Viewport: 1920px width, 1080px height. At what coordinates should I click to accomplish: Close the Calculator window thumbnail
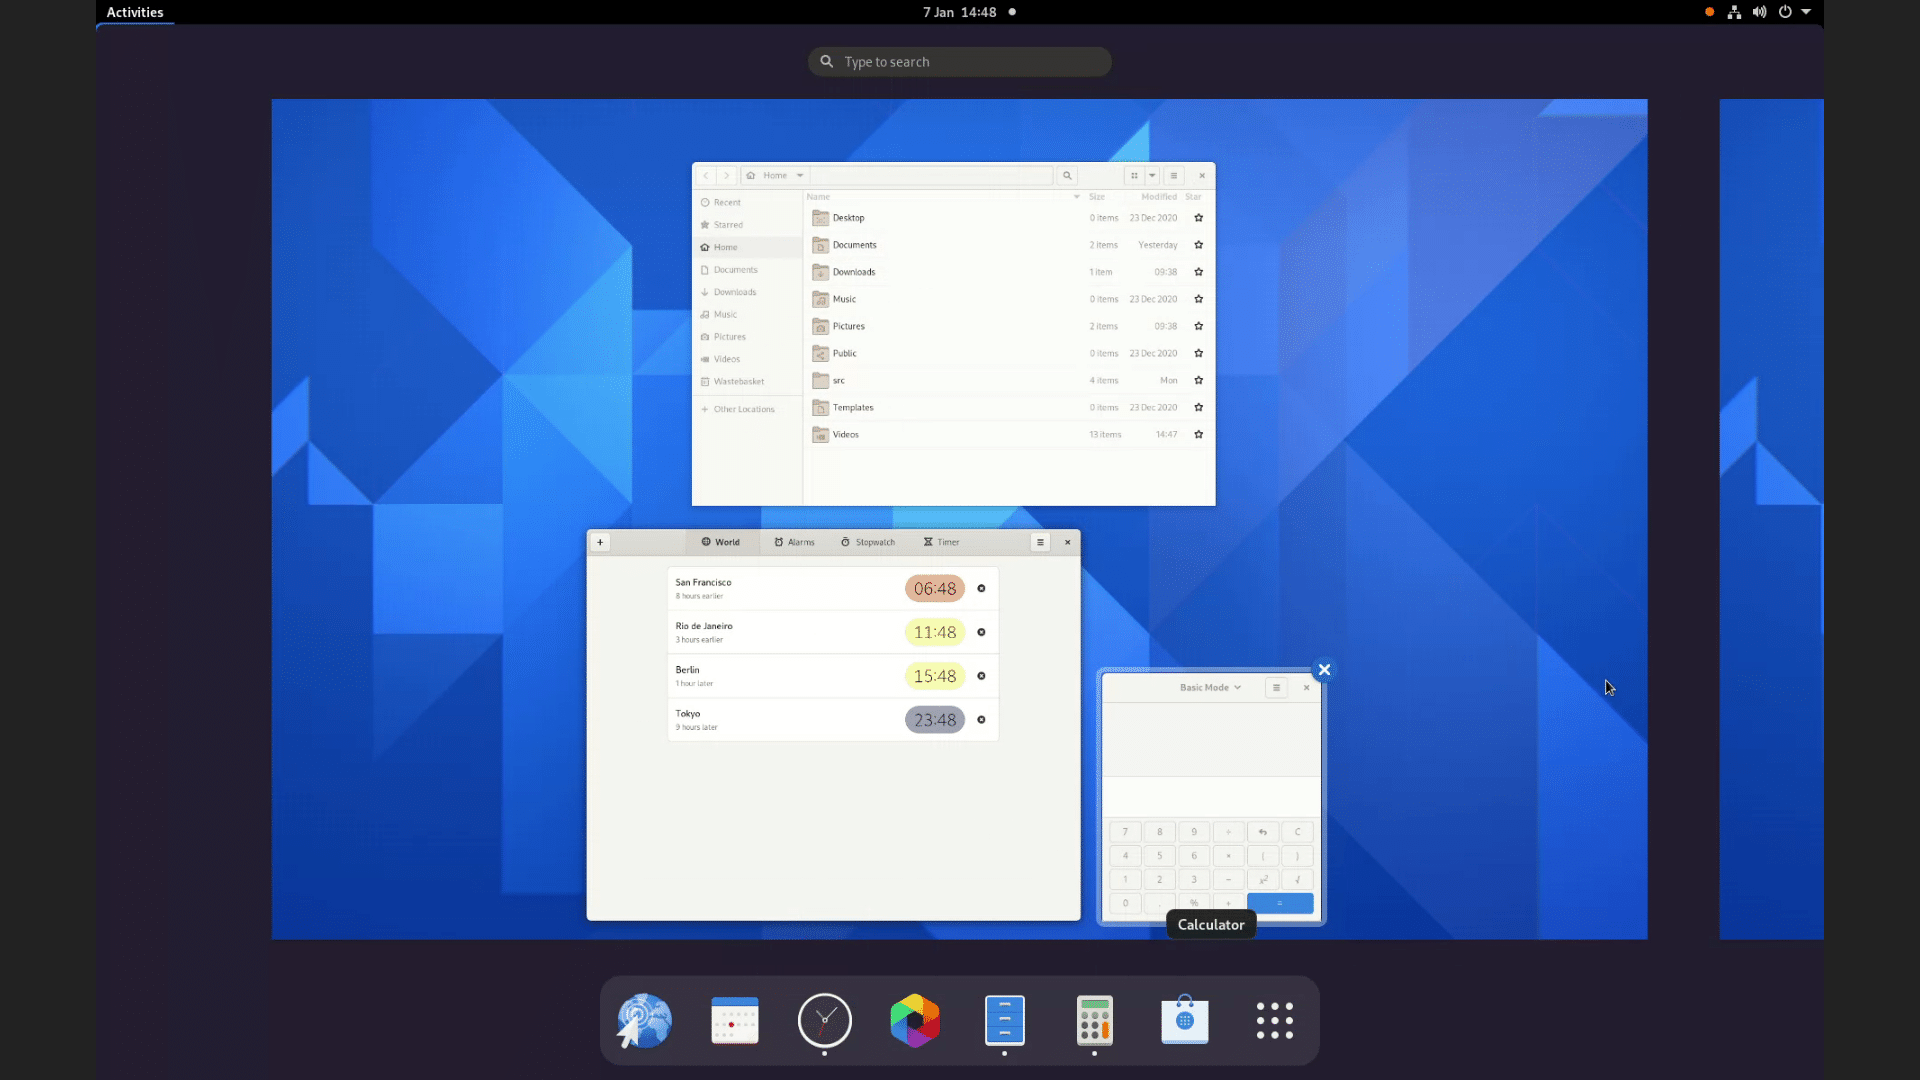coord(1324,670)
